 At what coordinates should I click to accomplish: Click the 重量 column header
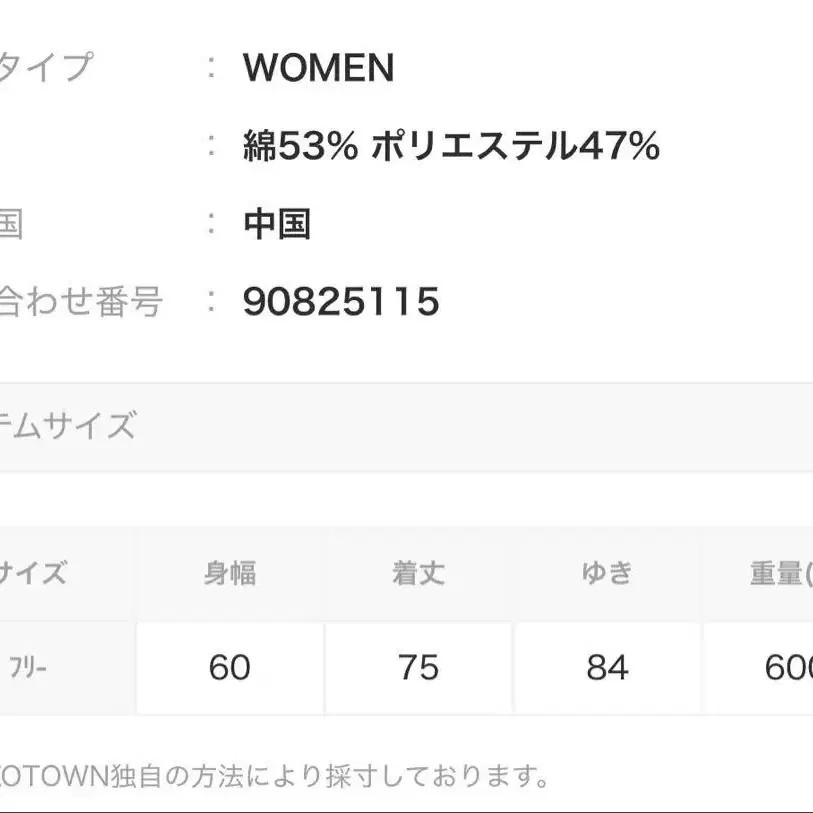pos(780,574)
